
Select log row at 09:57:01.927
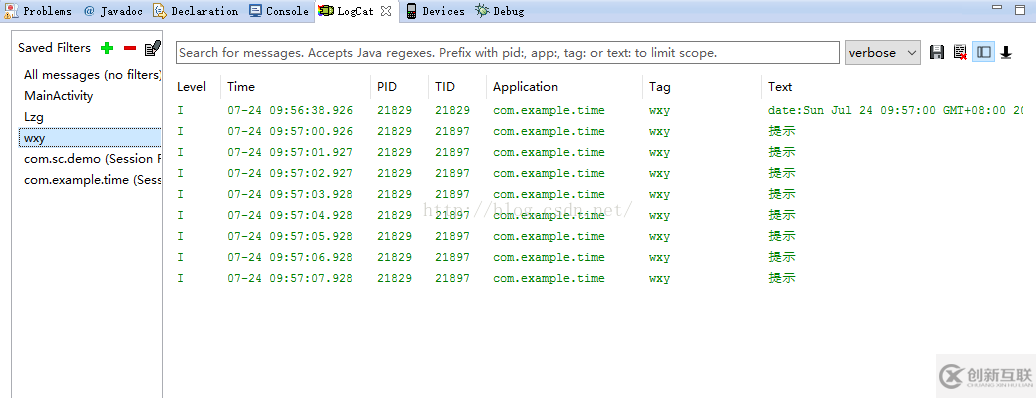coord(600,152)
